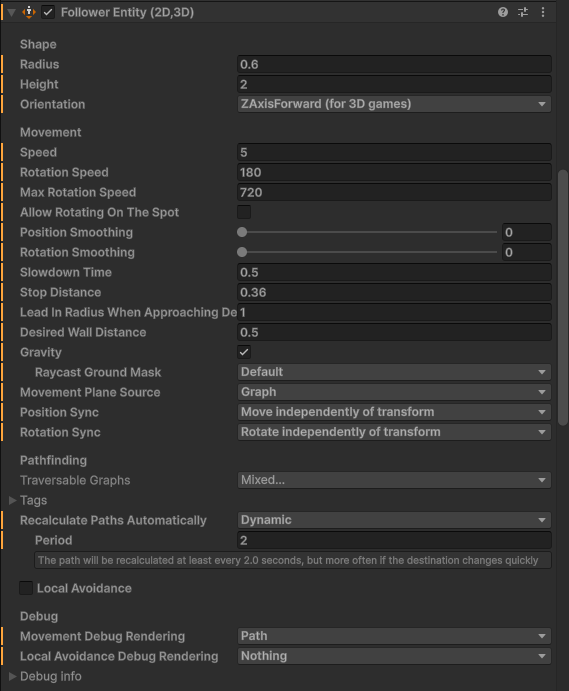The width and height of the screenshot is (569, 691).
Task: Click the Radius input field
Action: click(x=394, y=64)
